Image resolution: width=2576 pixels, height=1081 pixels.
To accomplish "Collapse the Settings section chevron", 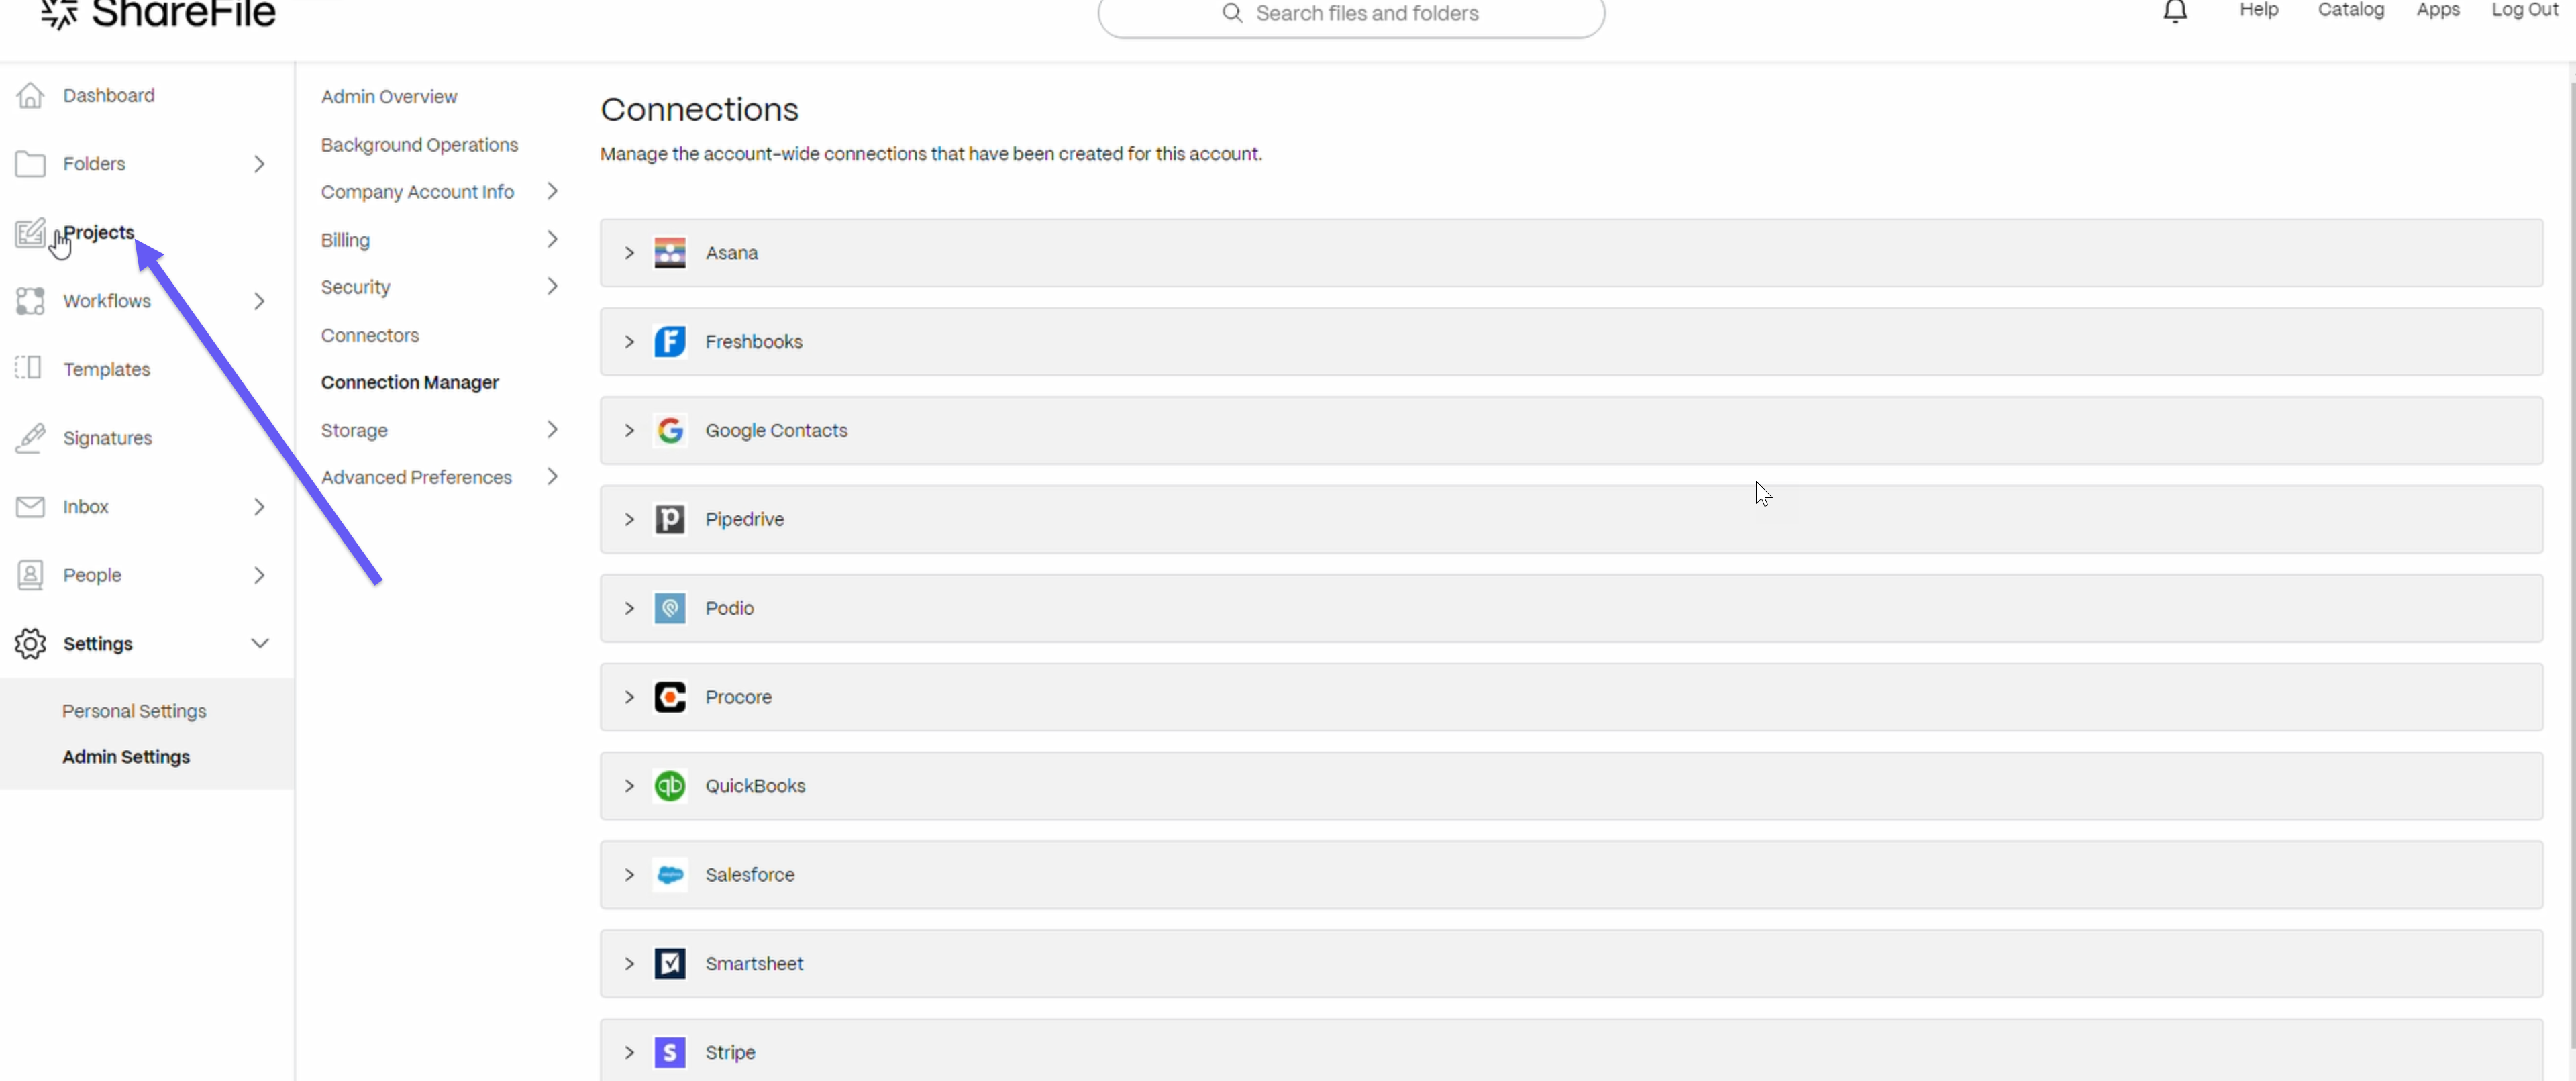I will pos(260,644).
